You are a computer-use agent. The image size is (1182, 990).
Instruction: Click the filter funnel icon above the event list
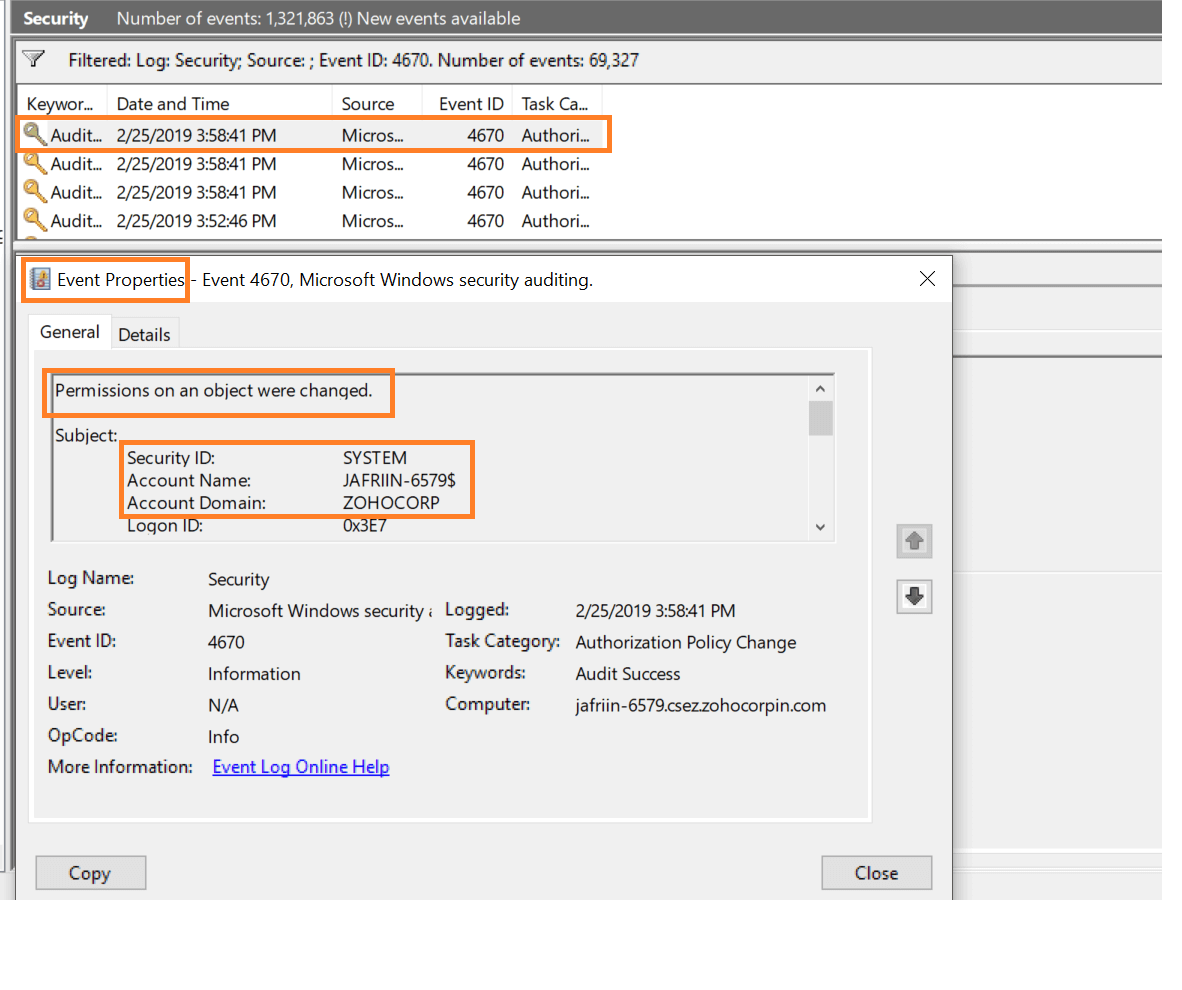[x=35, y=60]
